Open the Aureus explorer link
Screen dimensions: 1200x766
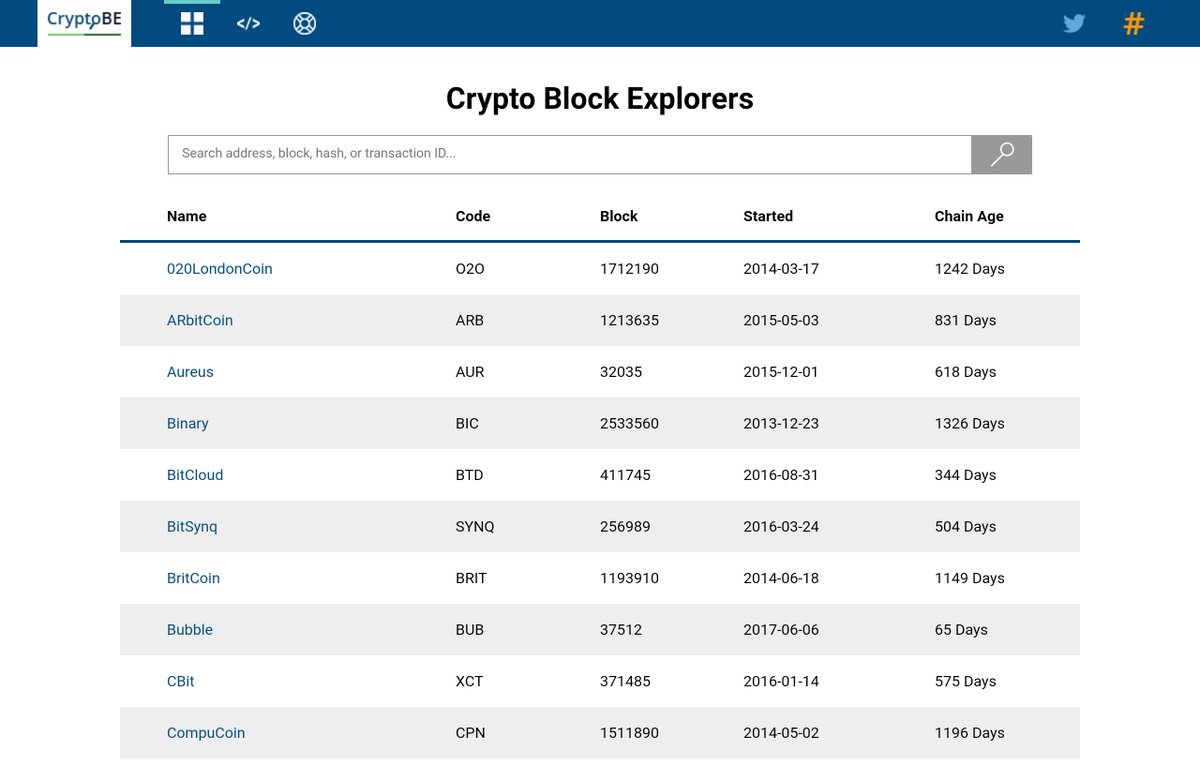pos(190,372)
